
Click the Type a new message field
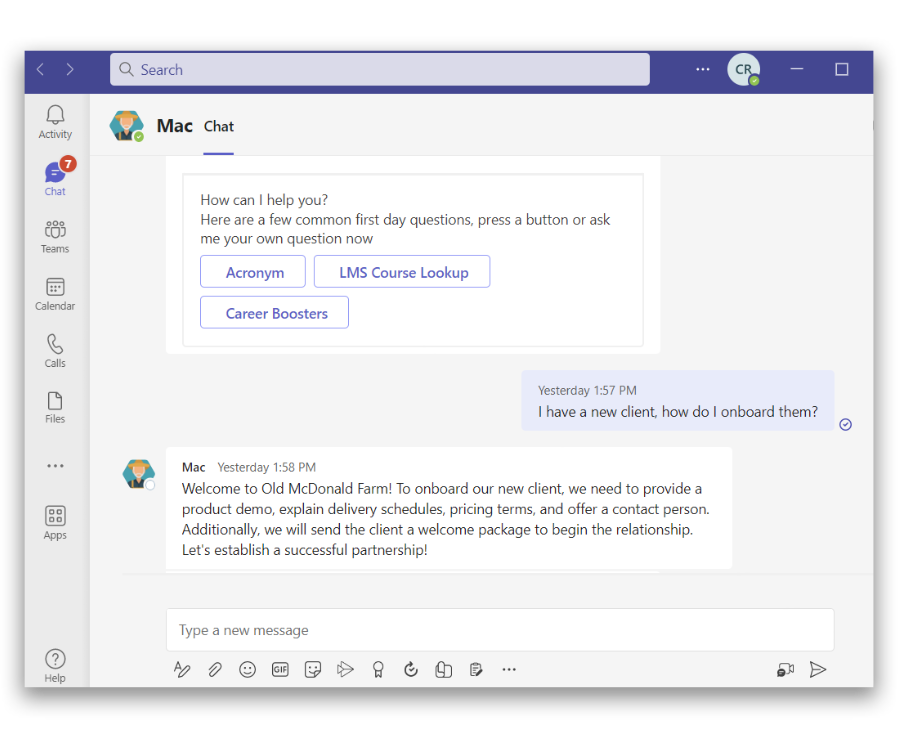[500, 630]
